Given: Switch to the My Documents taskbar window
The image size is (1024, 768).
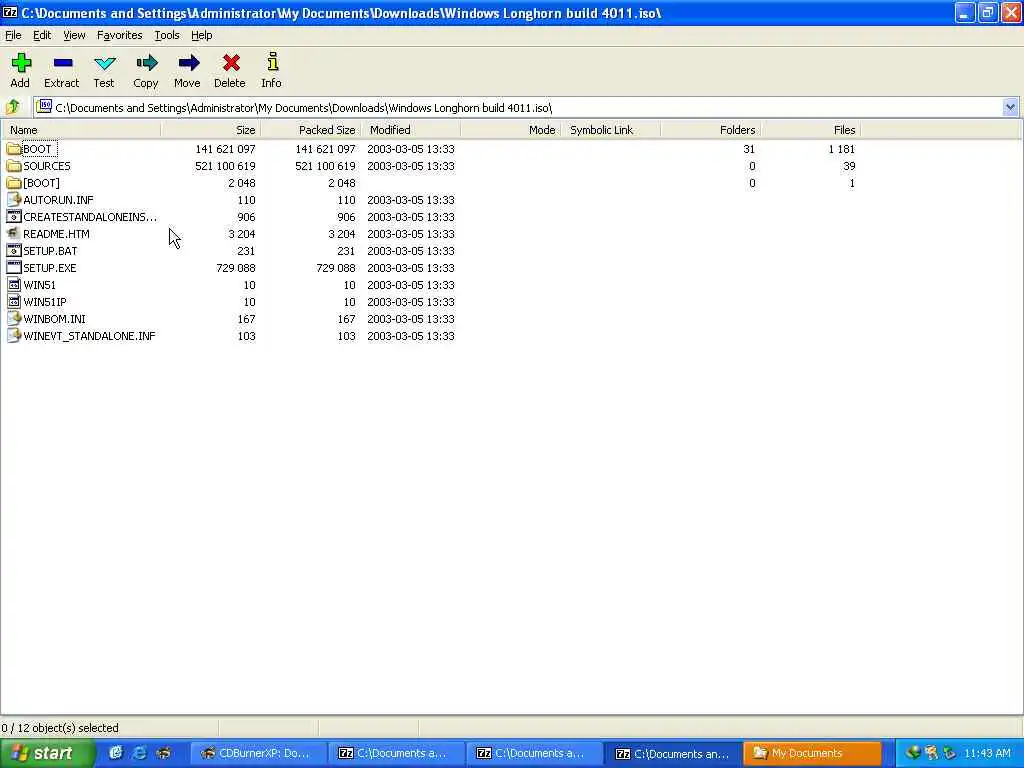Looking at the screenshot, I should coord(812,753).
